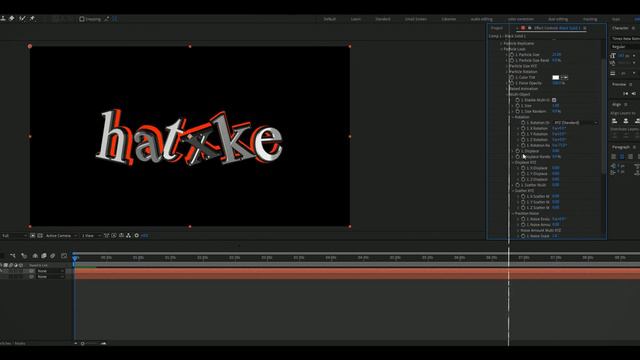Switch to the Standard workspace

pos(382,19)
